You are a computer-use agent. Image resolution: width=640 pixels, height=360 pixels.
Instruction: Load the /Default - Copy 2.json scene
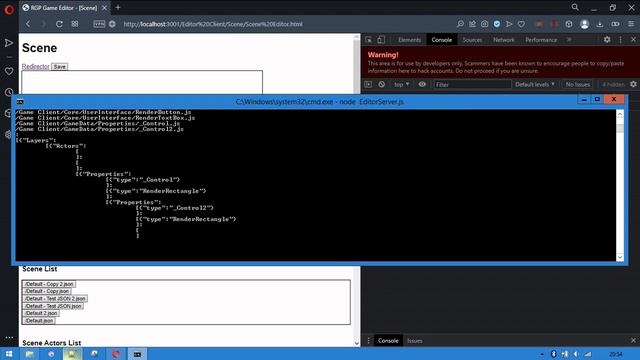click(x=49, y=284)
